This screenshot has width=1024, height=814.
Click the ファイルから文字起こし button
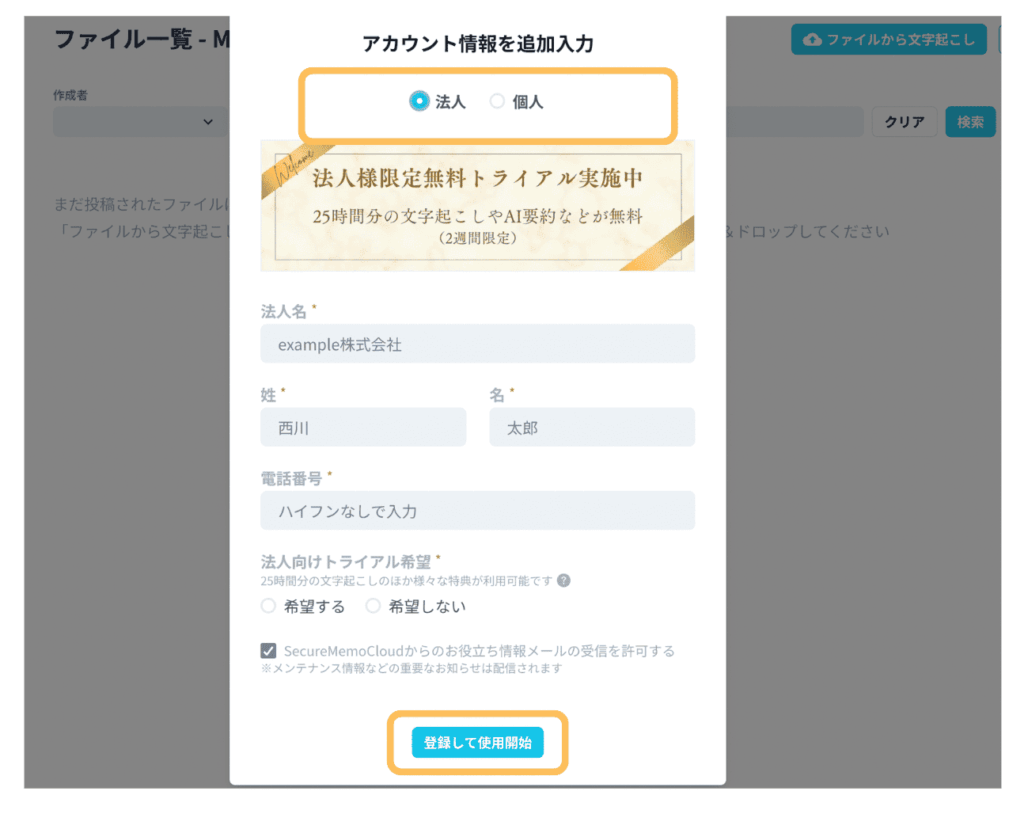(888, 40)
